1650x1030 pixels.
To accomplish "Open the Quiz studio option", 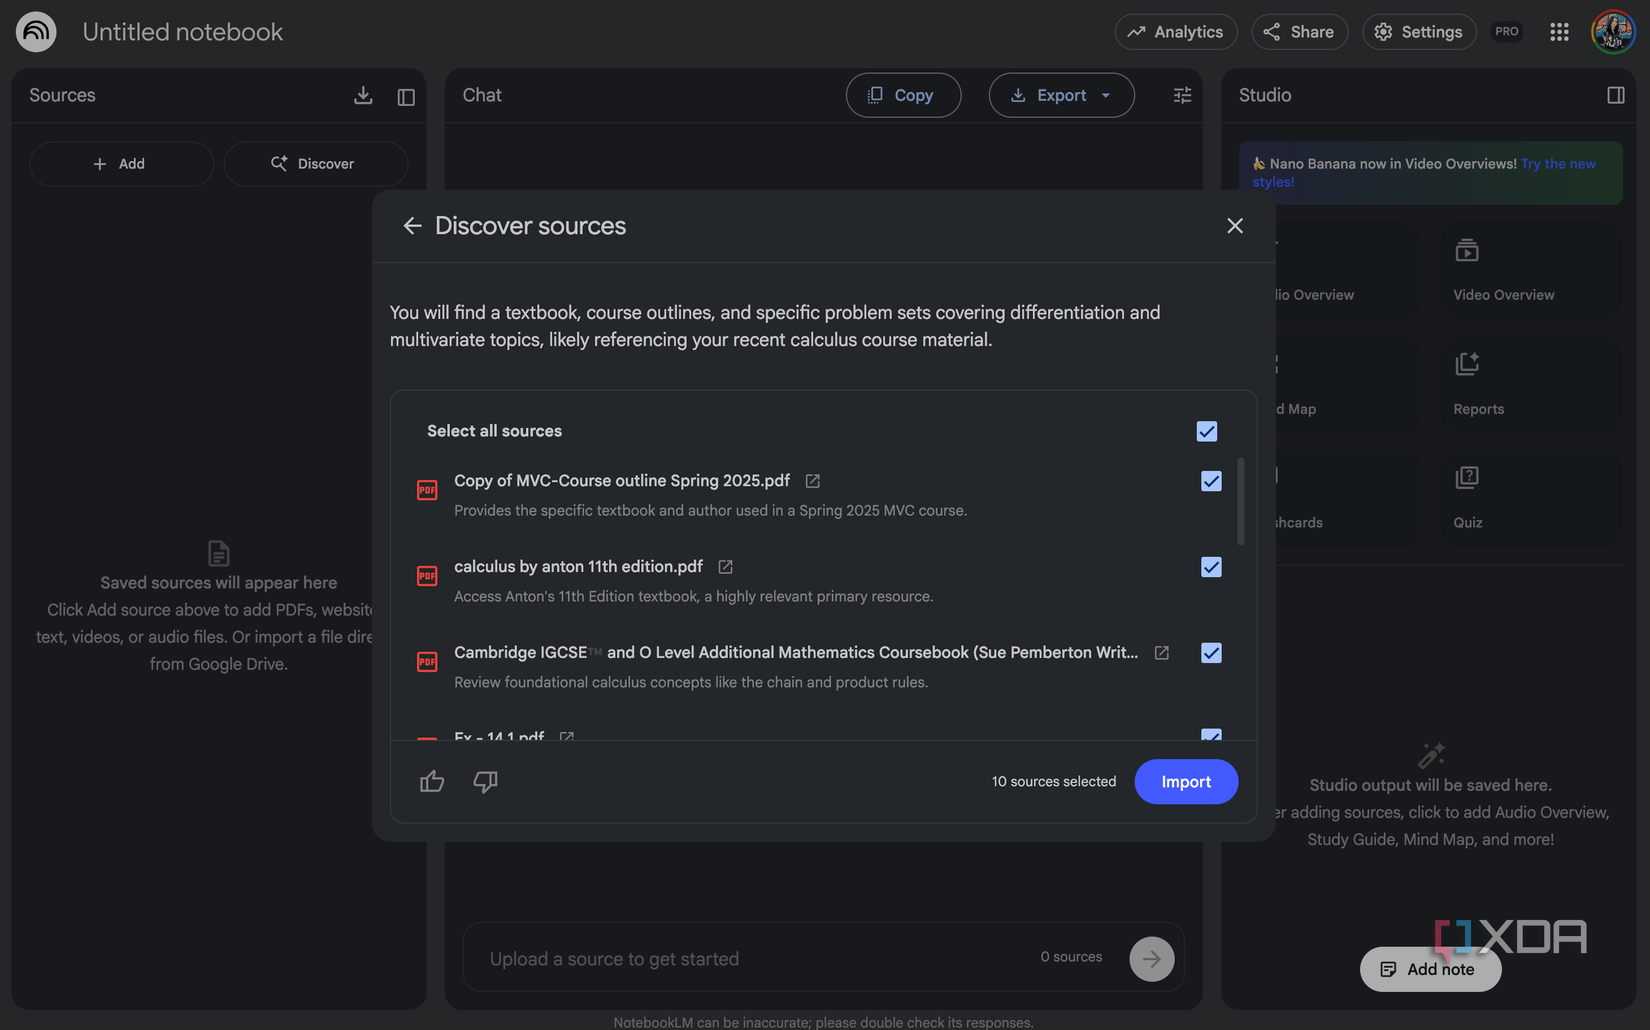I will [1468, 498].
